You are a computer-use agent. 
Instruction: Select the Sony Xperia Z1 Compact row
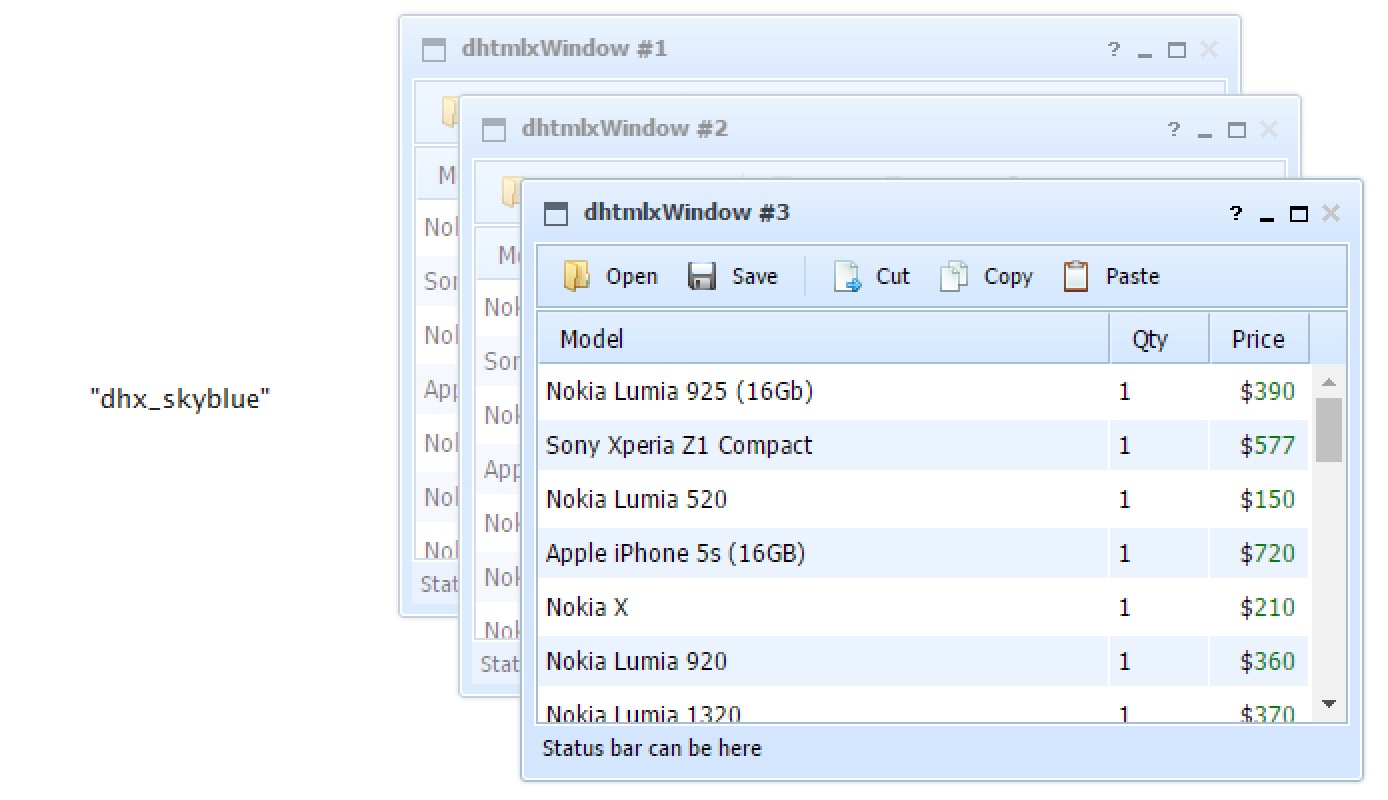tap(923, 445)
